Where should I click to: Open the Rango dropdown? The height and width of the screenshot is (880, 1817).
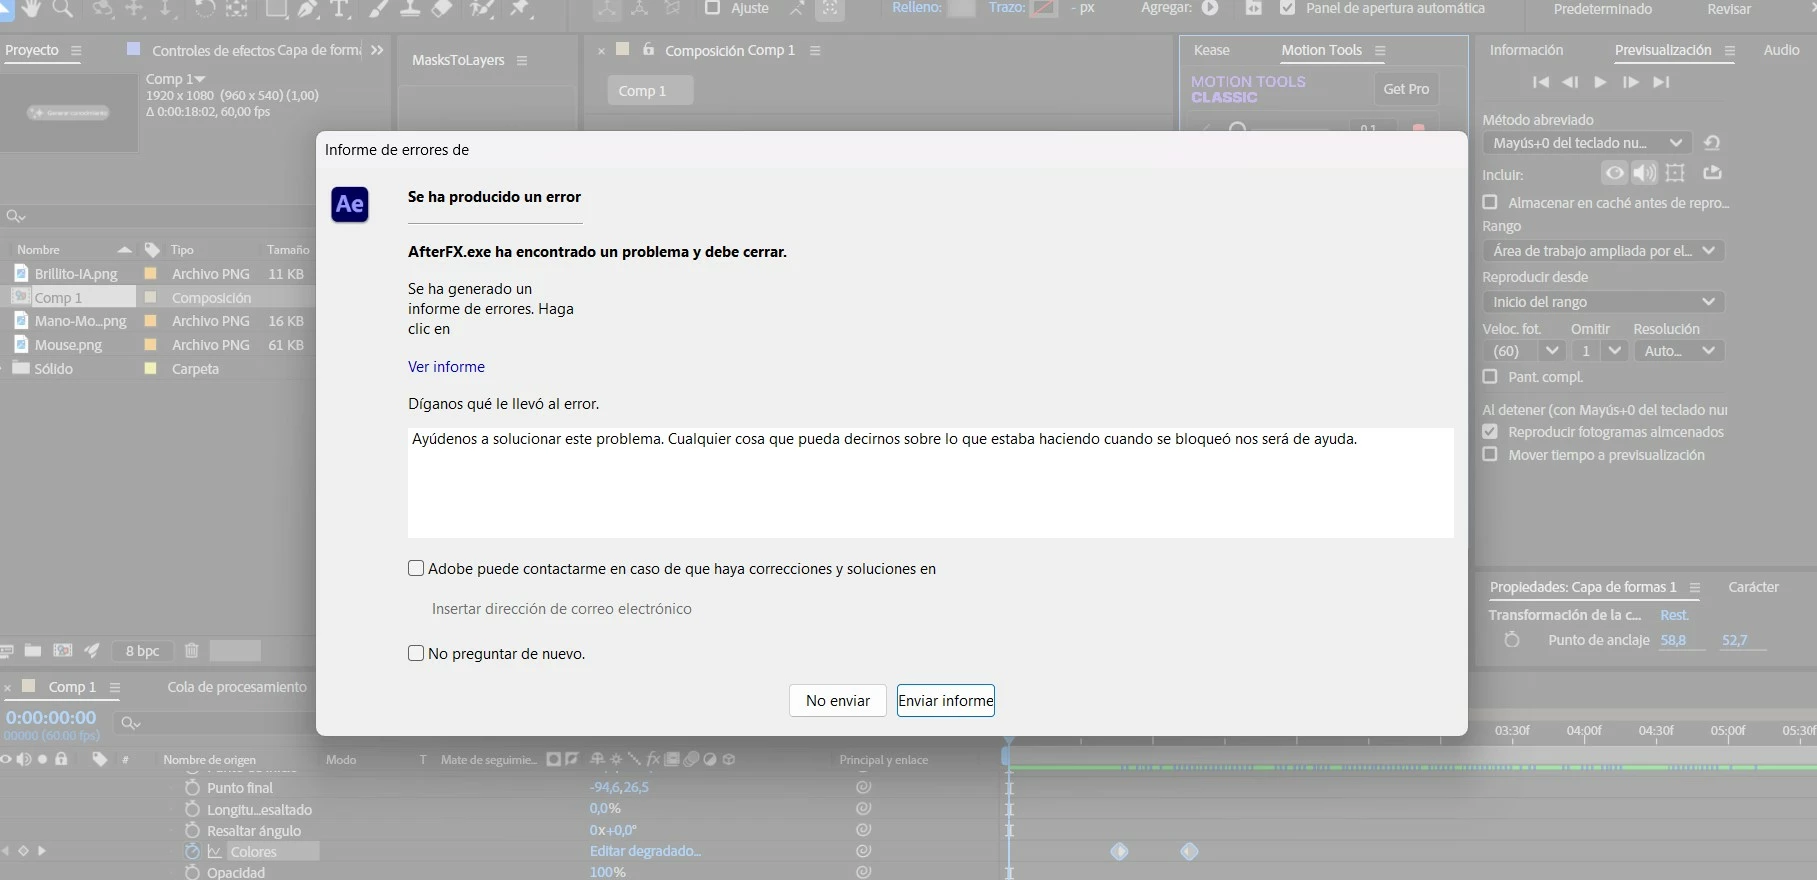click(1603, 251)
